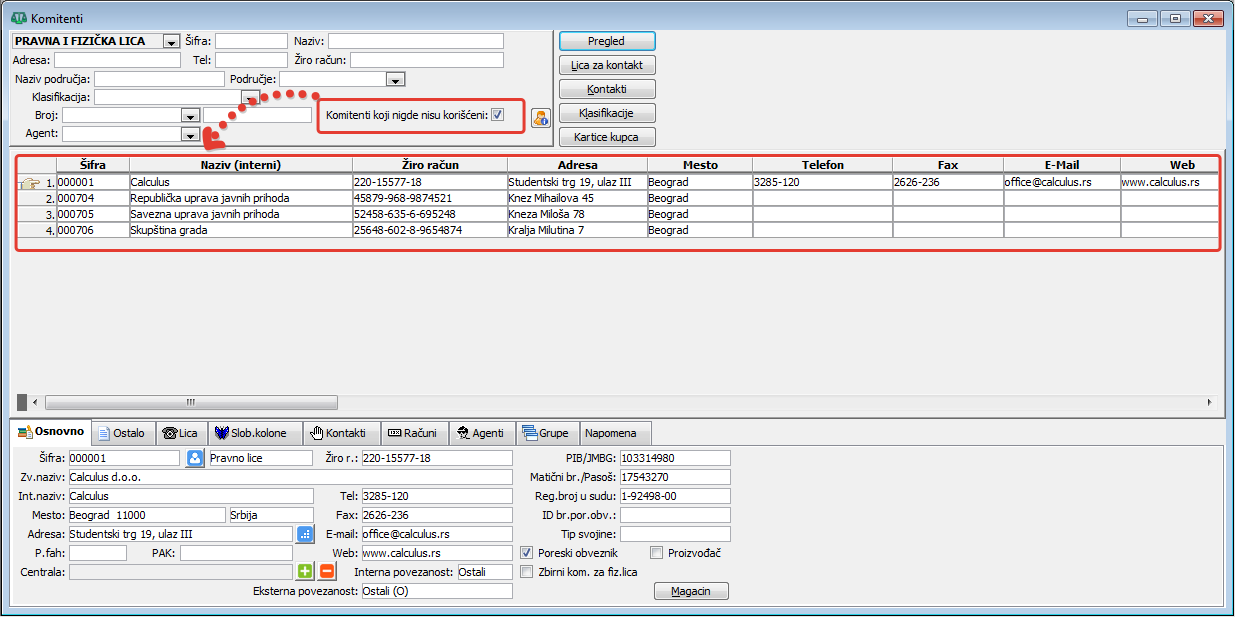Screen dimensions: 1235x617
Task: Click the user info icon beside unused-komitenti checkbox
Action: tap(541, 117)
